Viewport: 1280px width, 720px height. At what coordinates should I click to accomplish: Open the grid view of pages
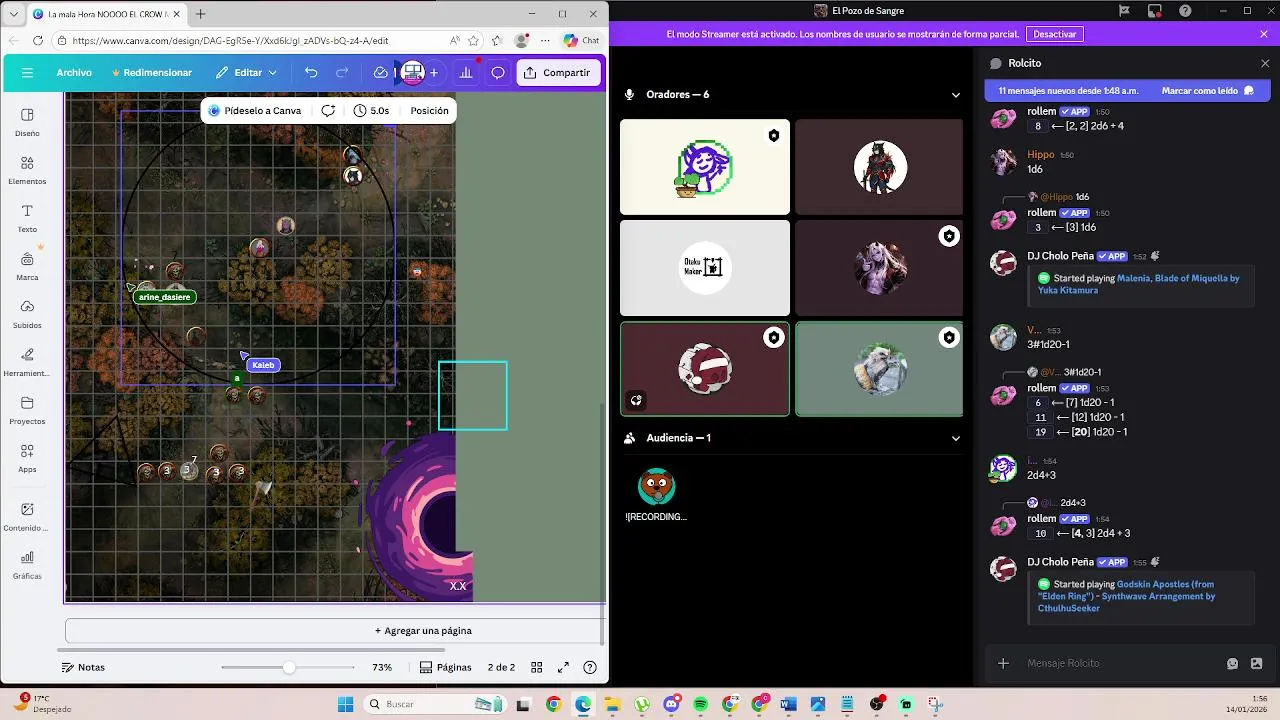(x=537, y=667)
